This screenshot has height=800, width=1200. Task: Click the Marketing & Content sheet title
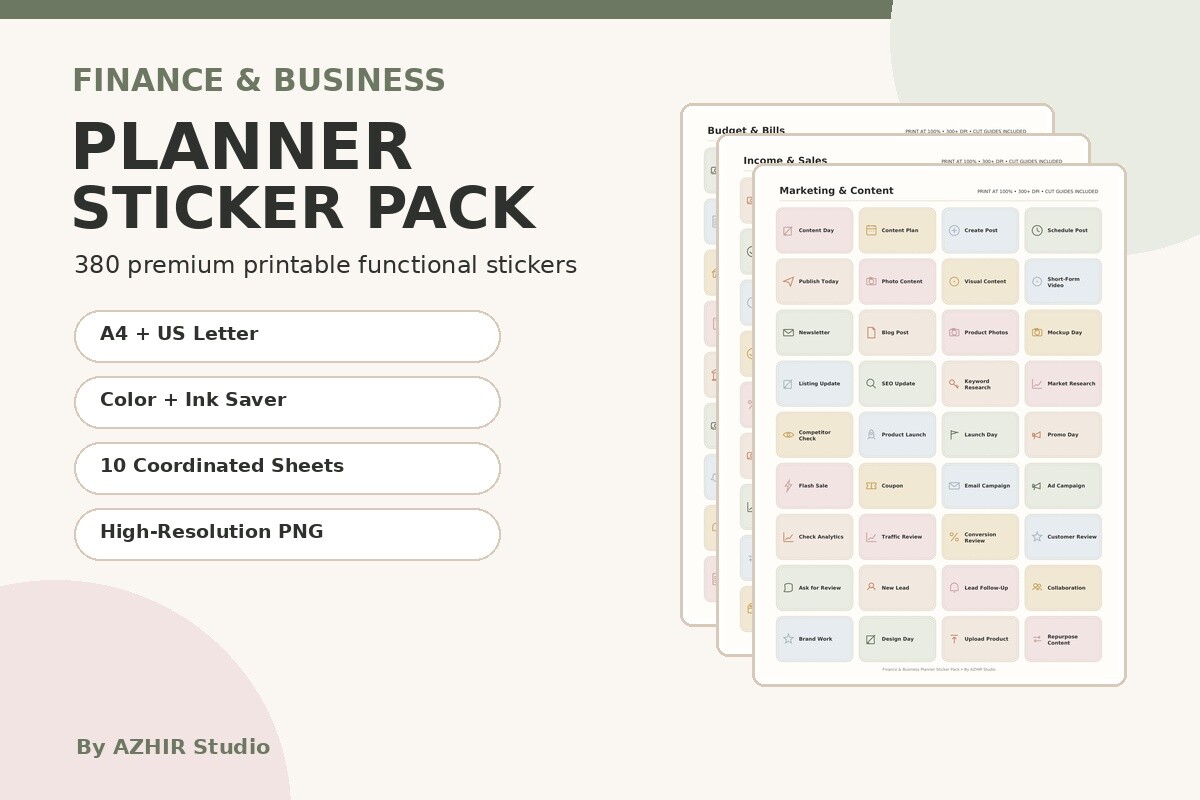(x=836, y=190)
